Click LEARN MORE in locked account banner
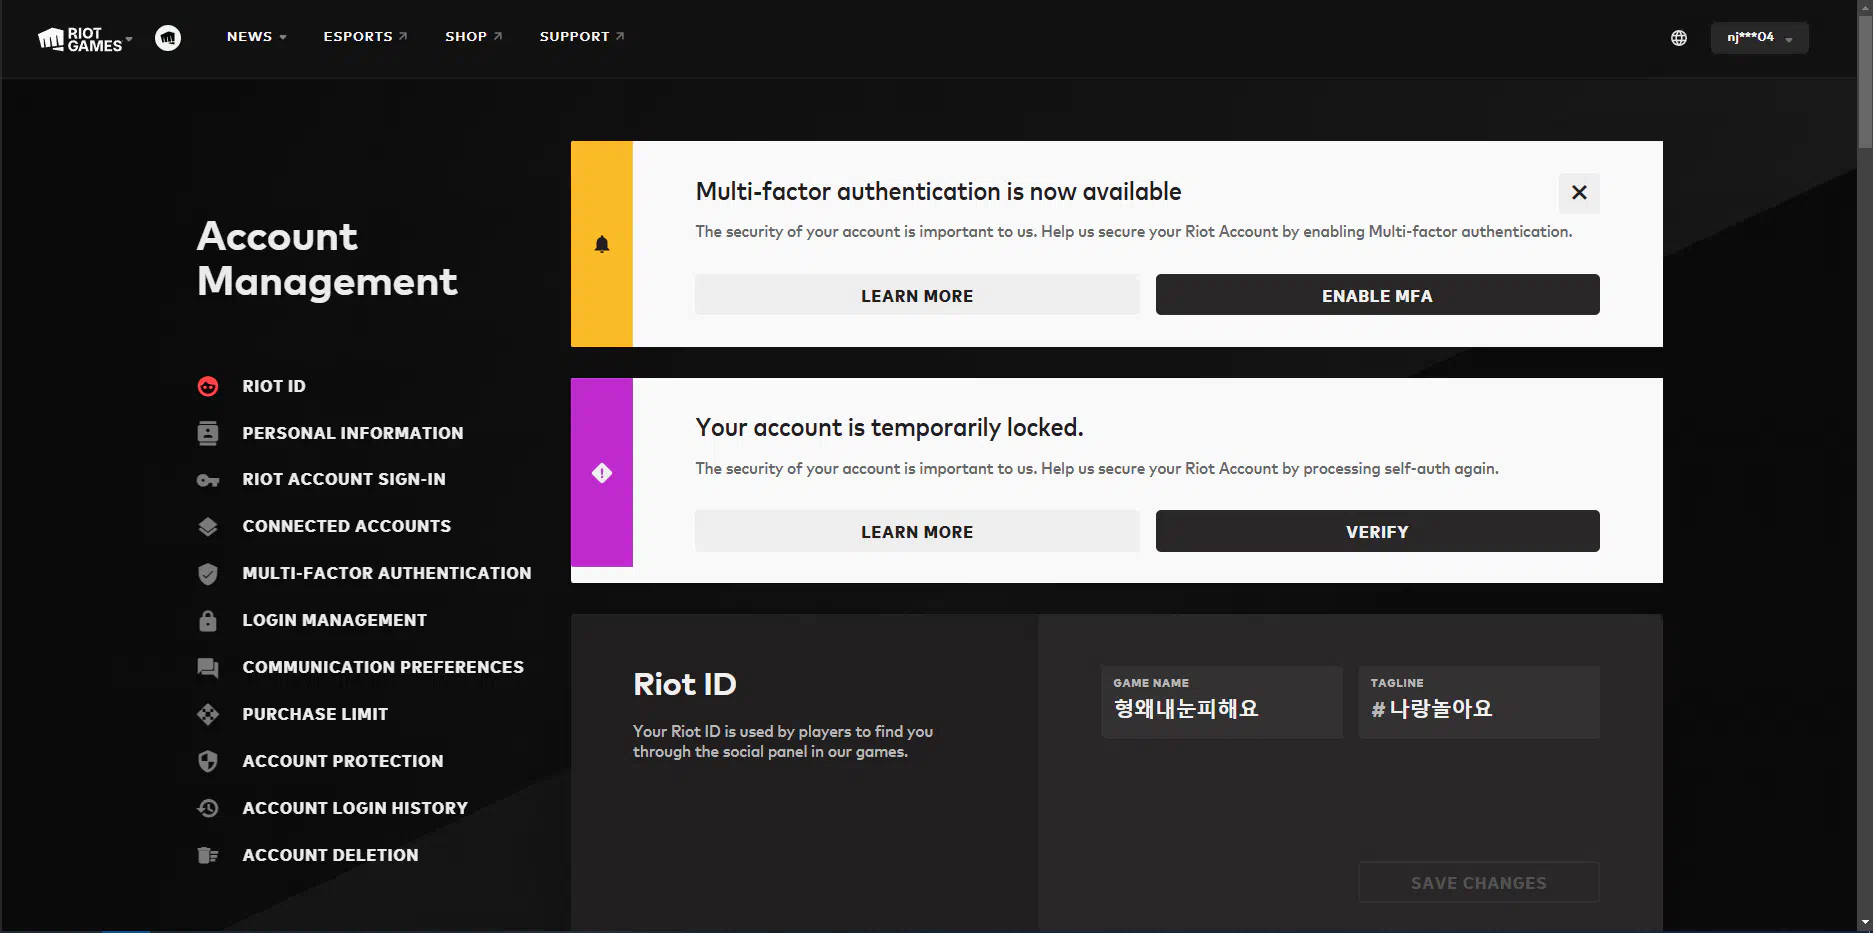 pyautogui.click(x=917, y=531)
